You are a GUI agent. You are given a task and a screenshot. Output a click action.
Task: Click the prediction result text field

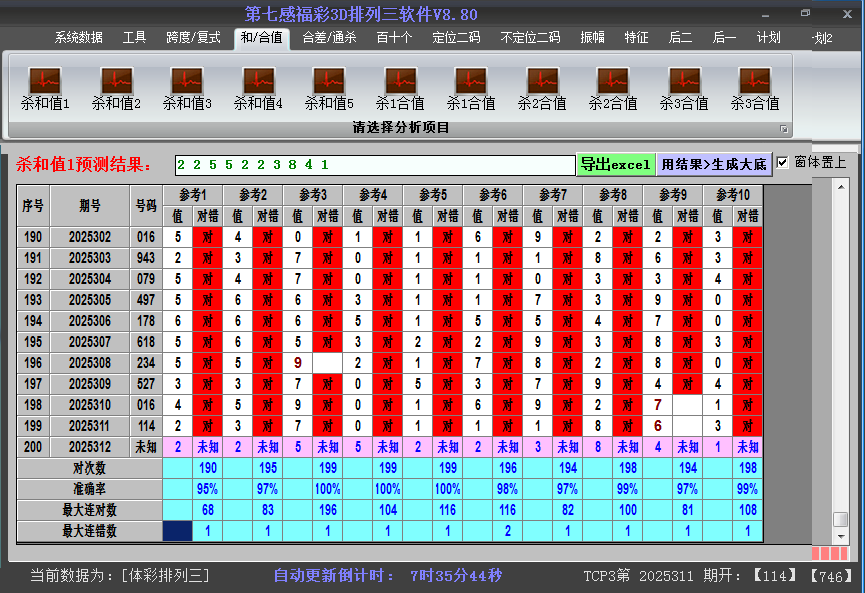(x=374, y=164)
